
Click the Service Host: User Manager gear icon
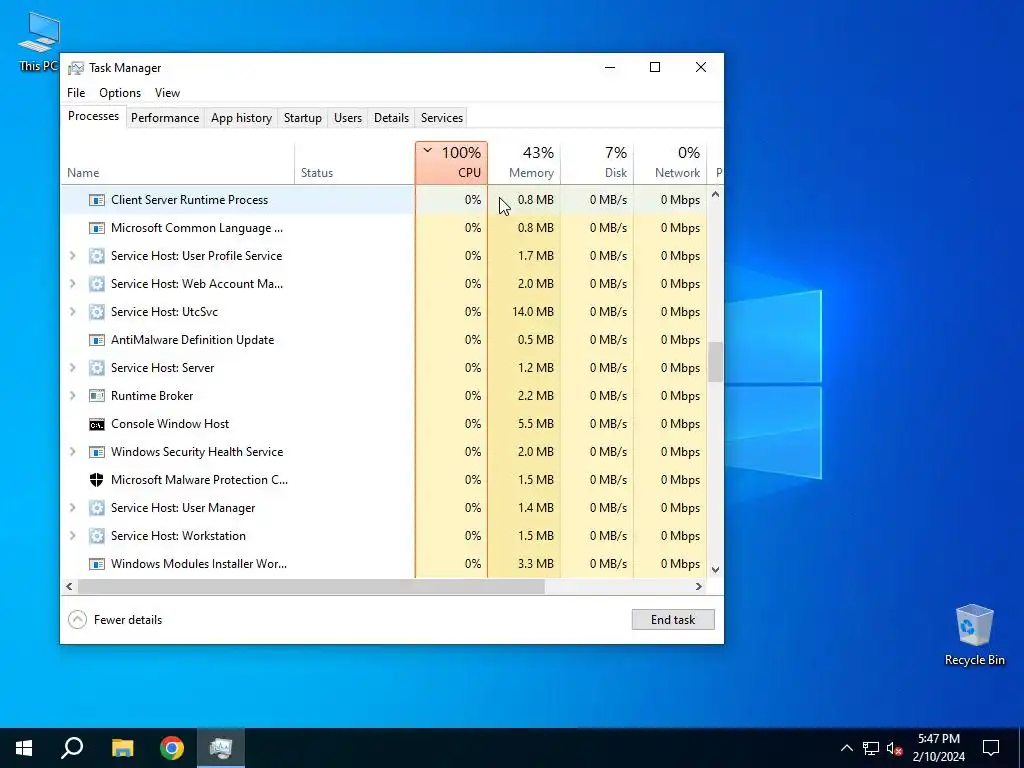(x=97, y=508)
